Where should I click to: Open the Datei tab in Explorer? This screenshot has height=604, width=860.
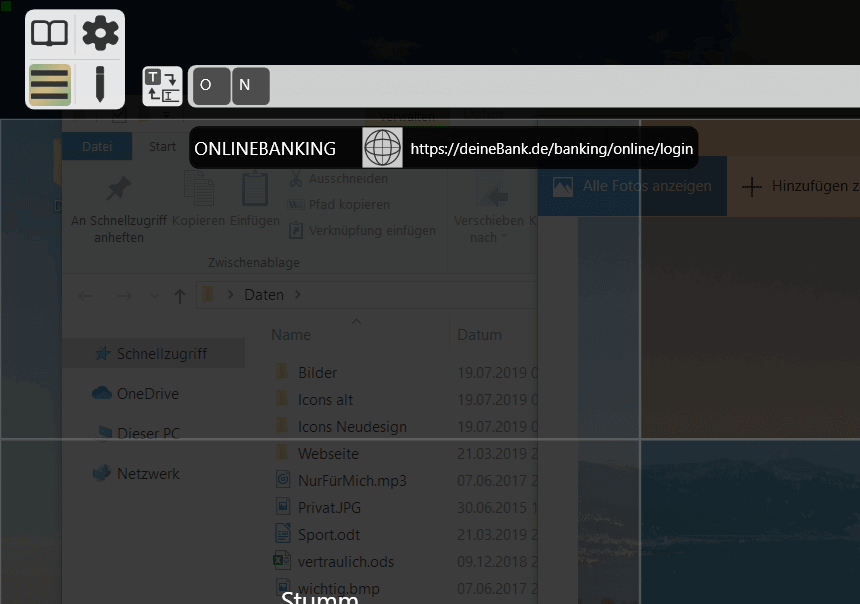97,146
